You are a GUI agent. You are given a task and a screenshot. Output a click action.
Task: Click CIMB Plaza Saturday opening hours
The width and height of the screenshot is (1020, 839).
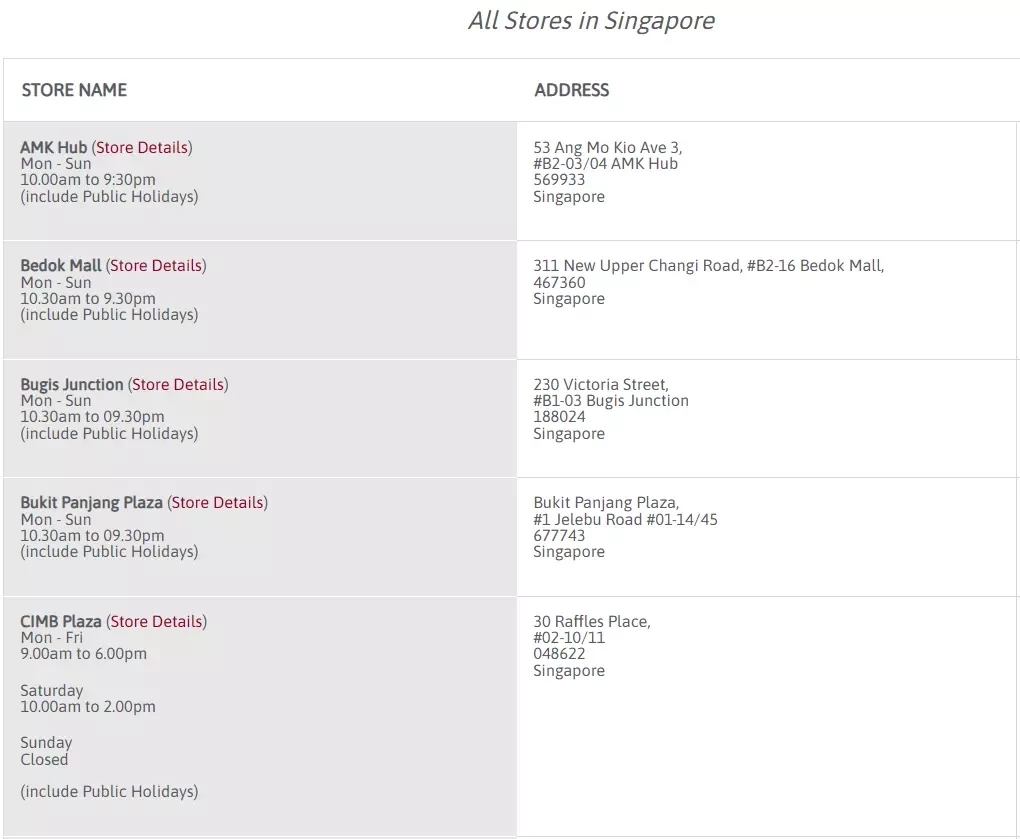[x=88, y=699]
